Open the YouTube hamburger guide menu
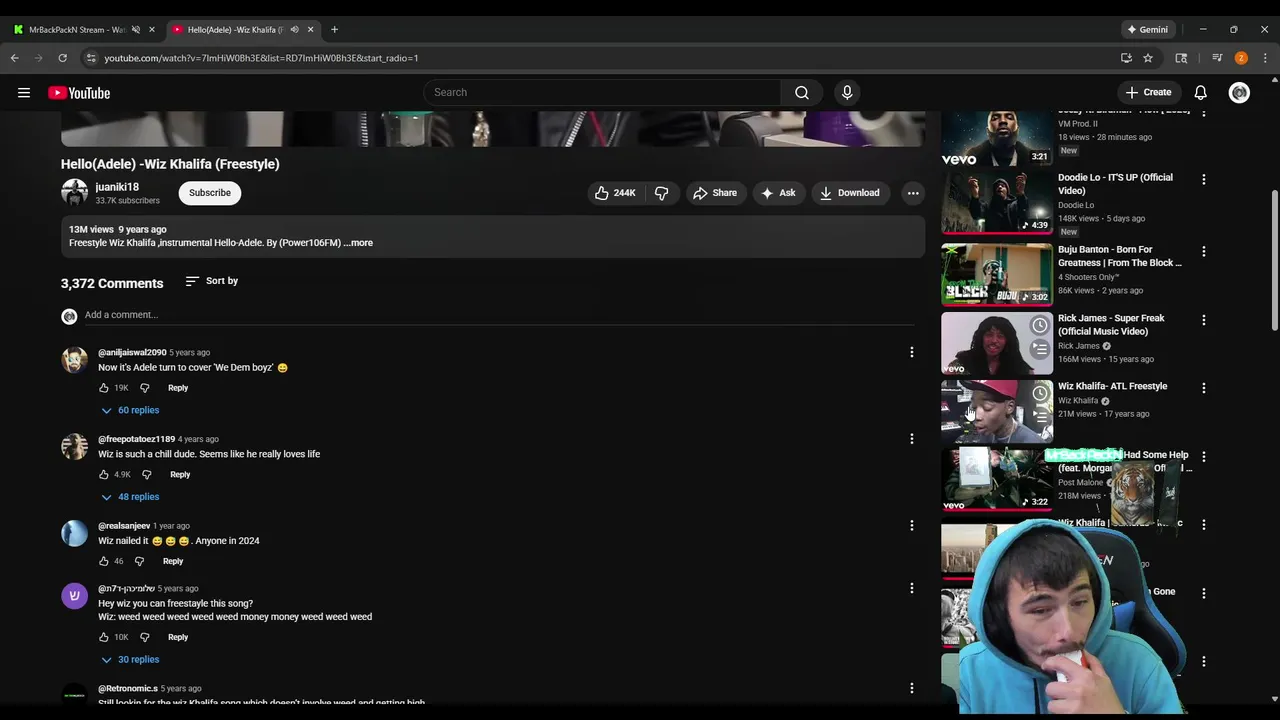 tap(24, 93)
